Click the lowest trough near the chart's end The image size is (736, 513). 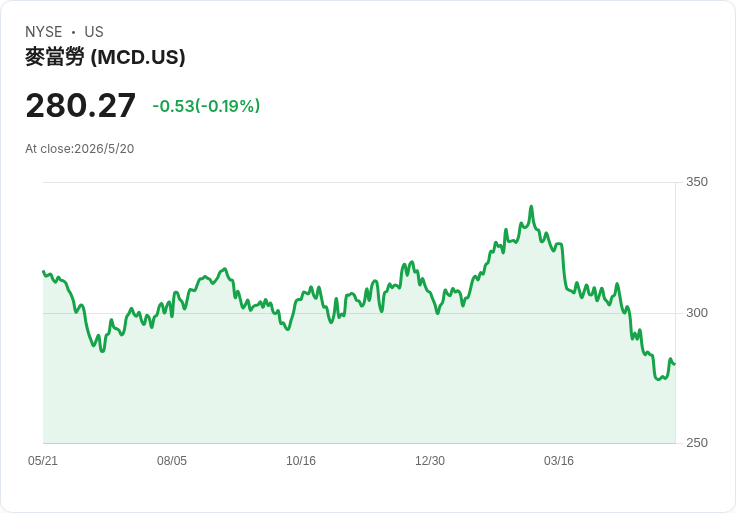(658, 379)
